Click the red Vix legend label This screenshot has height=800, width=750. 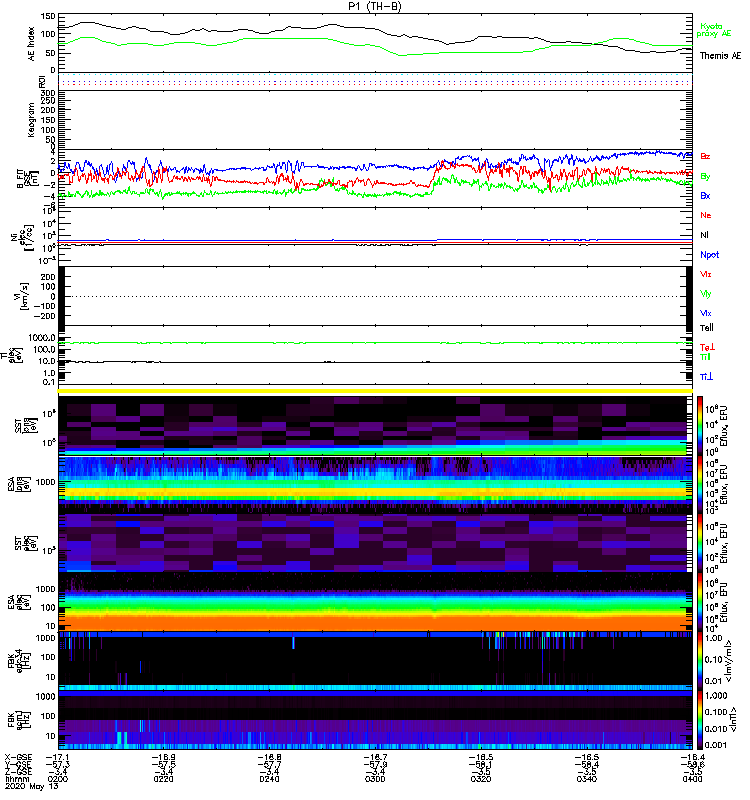[x=706, y=274]
